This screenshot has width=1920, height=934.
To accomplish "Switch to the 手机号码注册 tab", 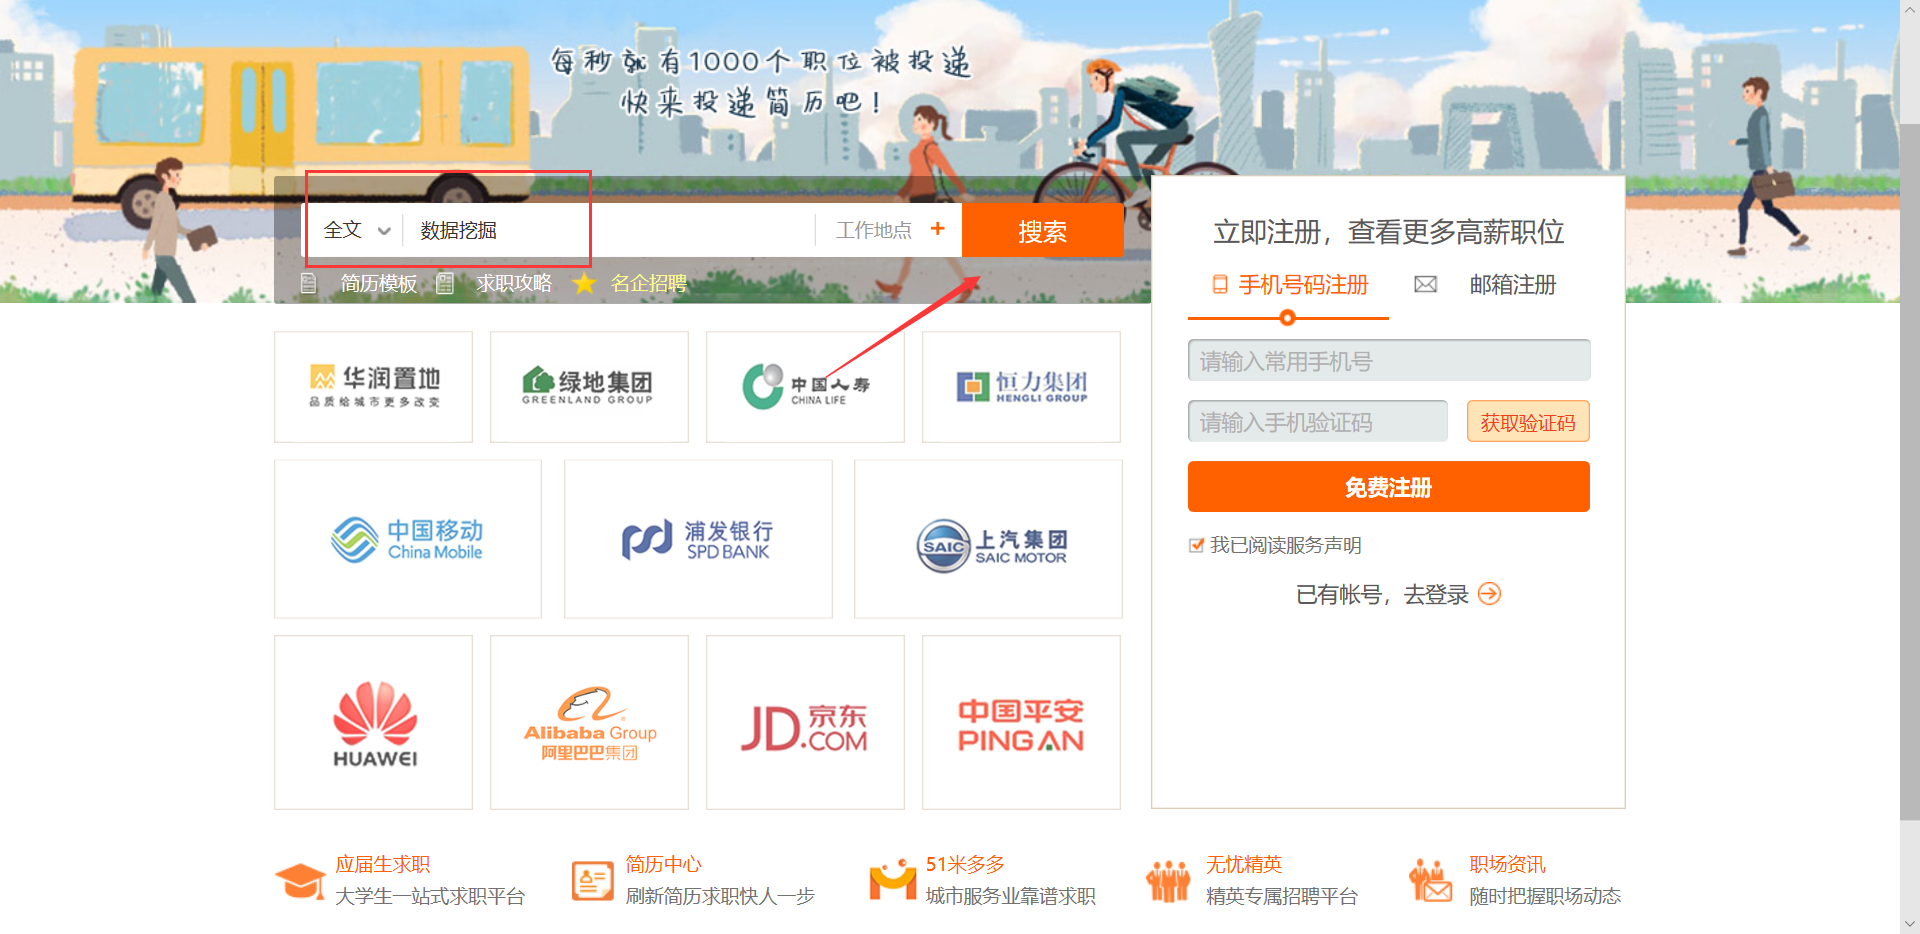I will point(1302,285).
